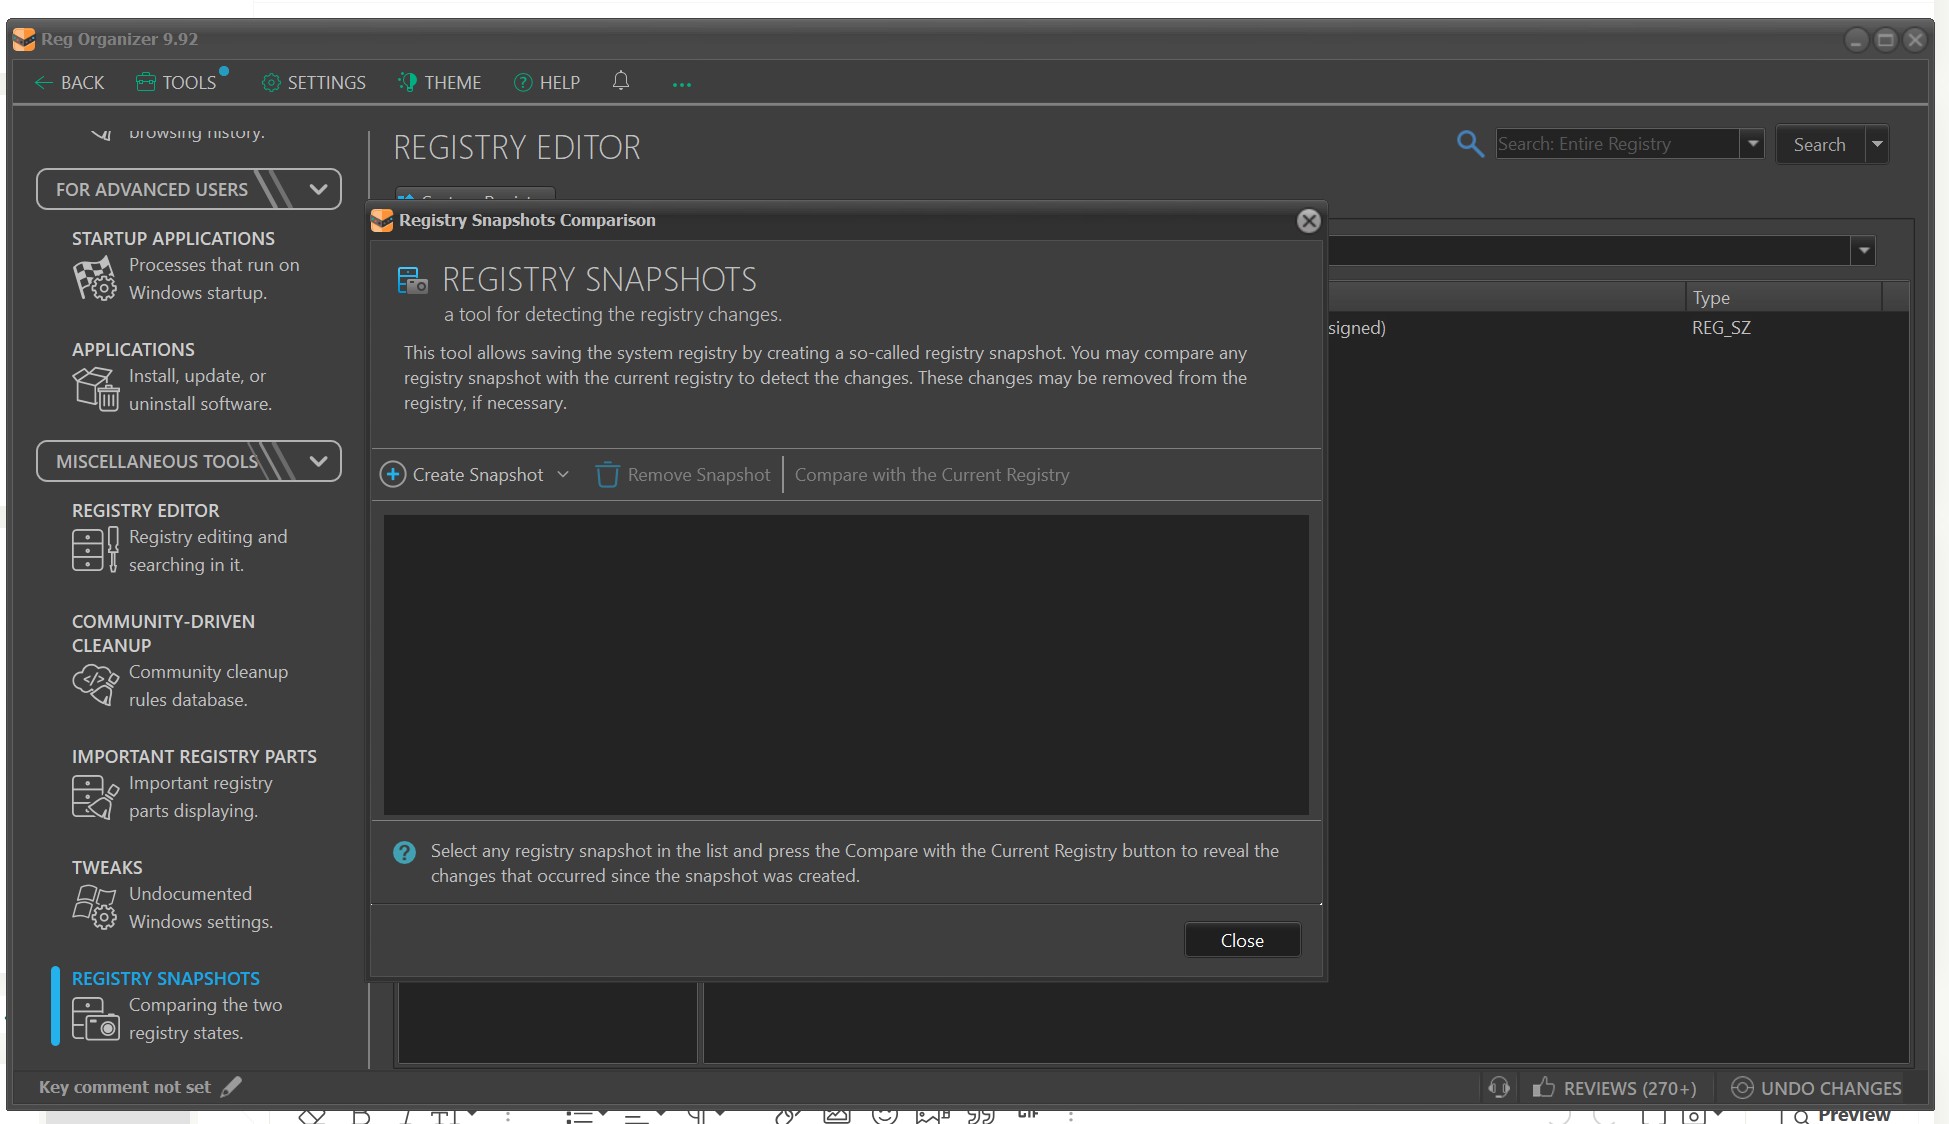Collapse the FOR ADVANCED USERS section

(318, 189)
